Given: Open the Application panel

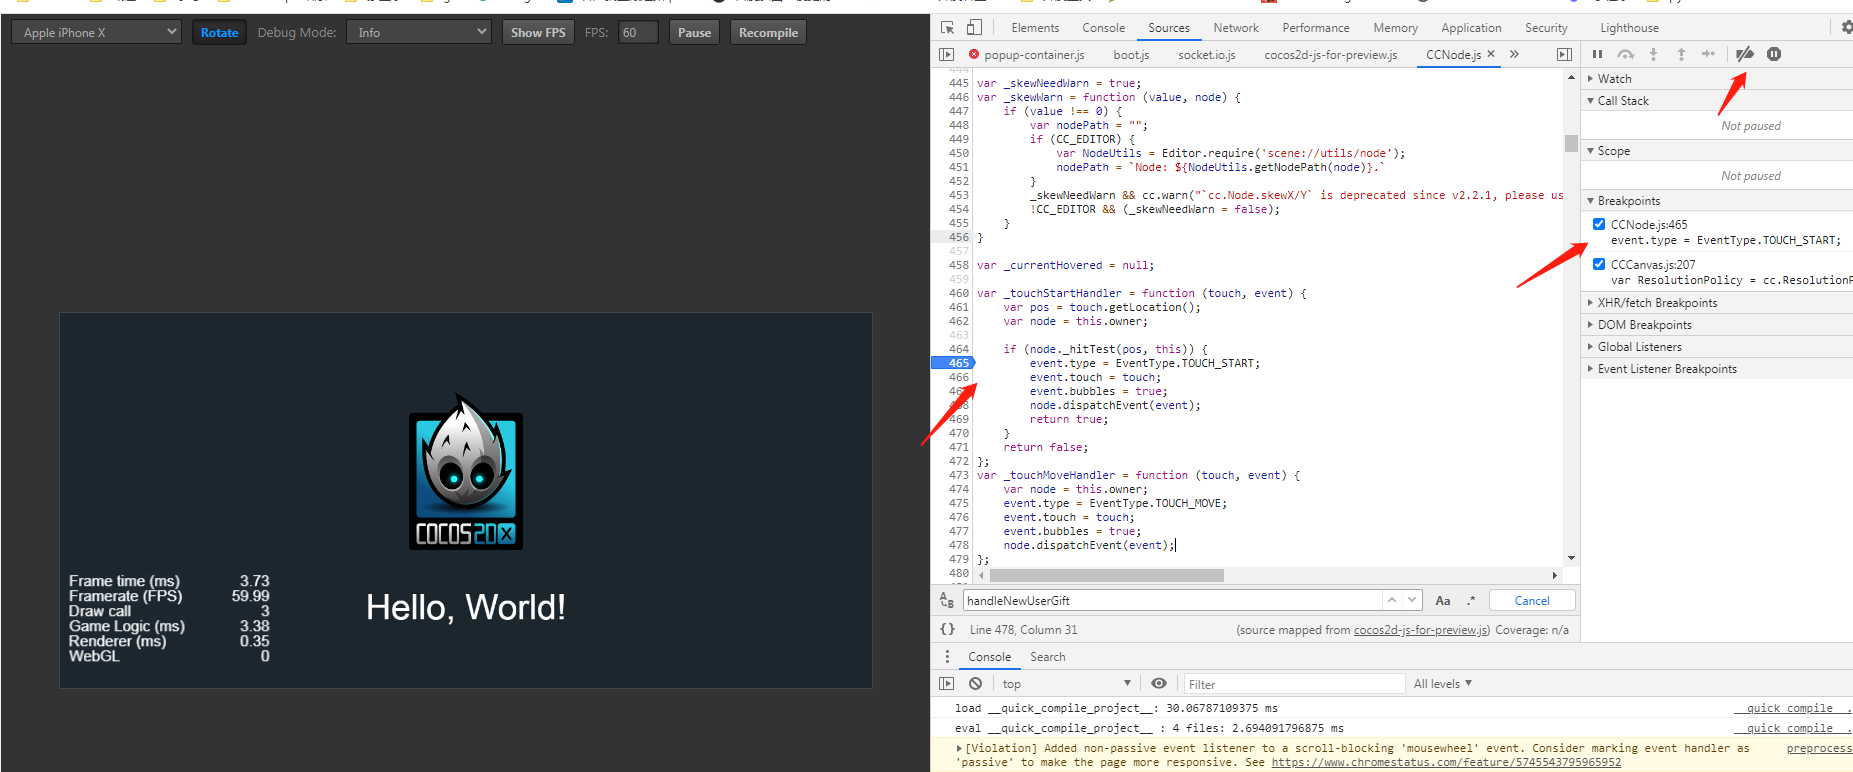Looking at the screenshot, I should [1471, 28].
